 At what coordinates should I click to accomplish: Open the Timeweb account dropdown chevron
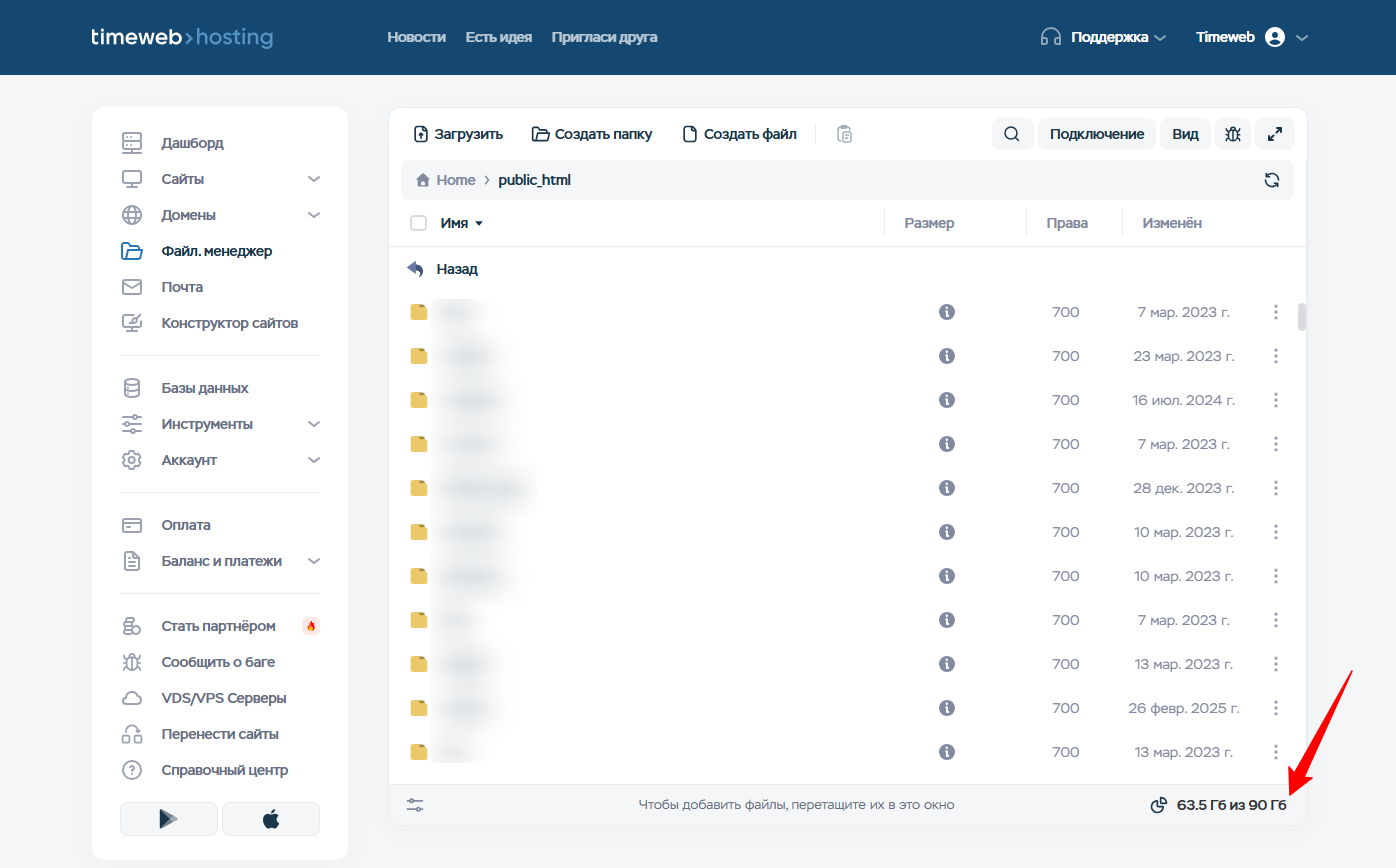click(1301, 37)
